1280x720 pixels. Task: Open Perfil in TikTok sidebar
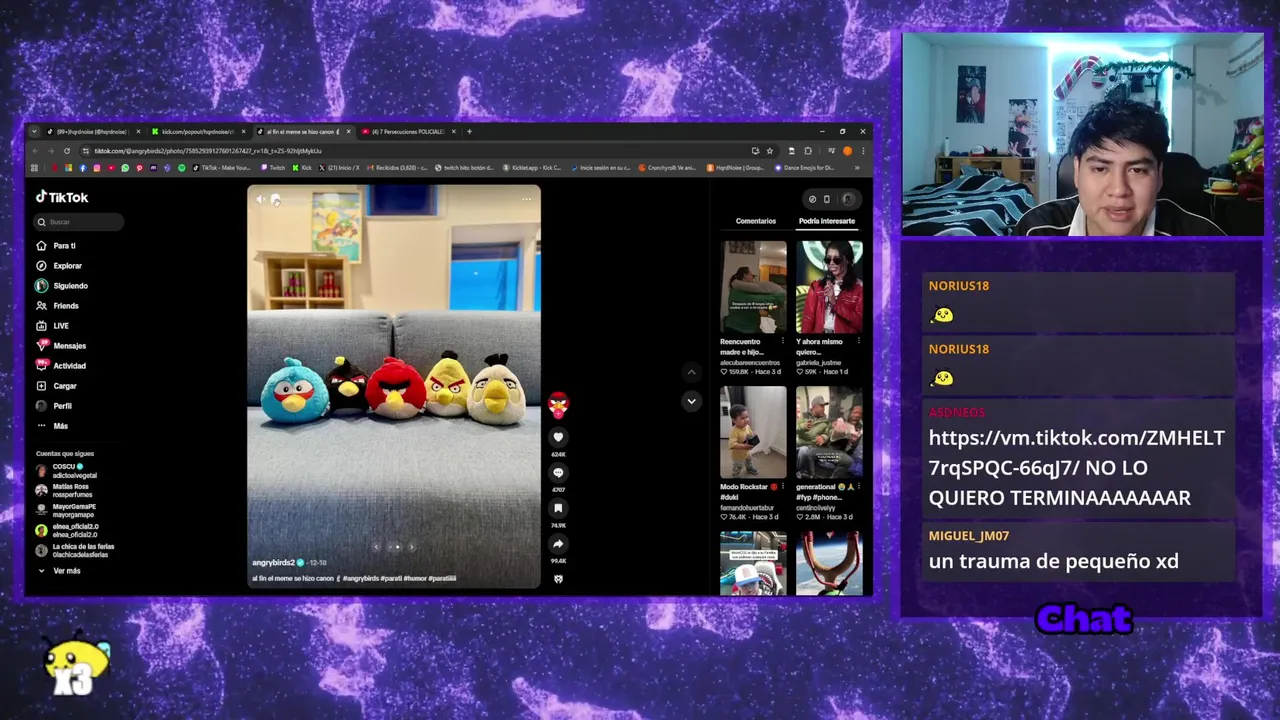(54, 406)
